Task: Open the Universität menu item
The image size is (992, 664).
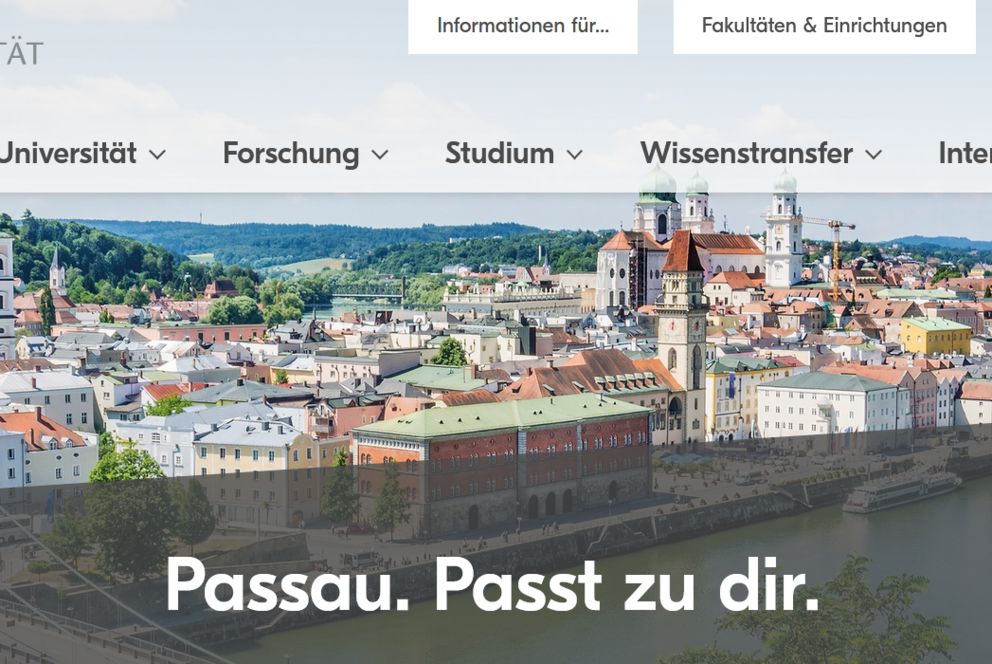Action: 68,153
